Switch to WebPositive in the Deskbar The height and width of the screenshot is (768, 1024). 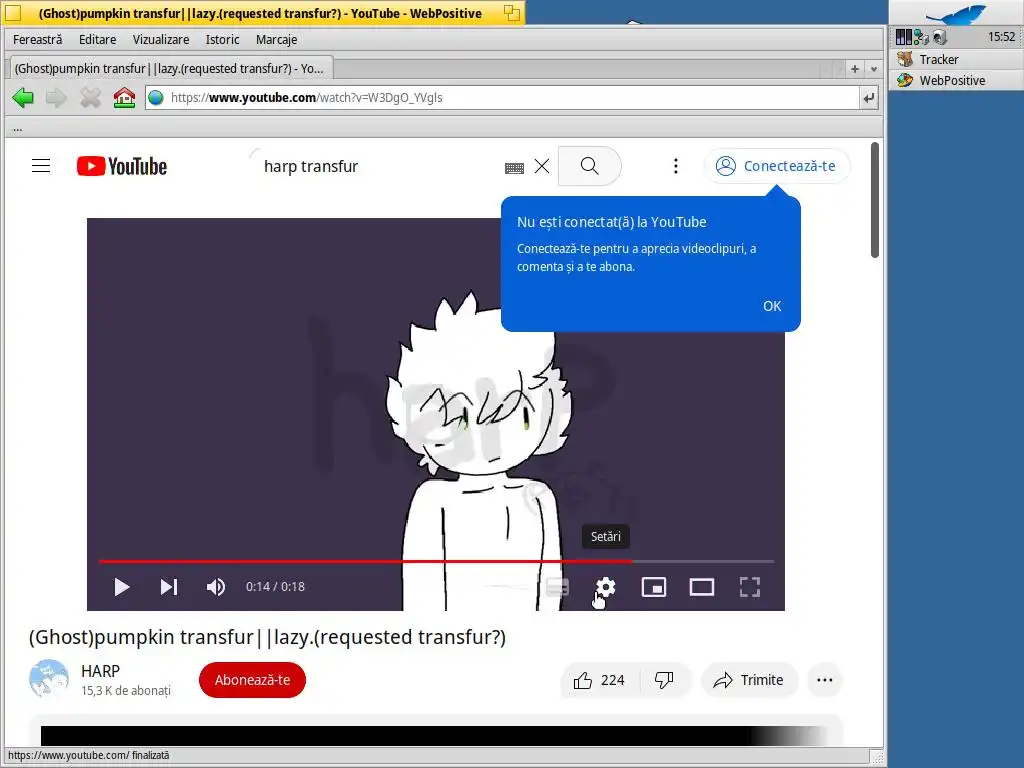[956, 80]
